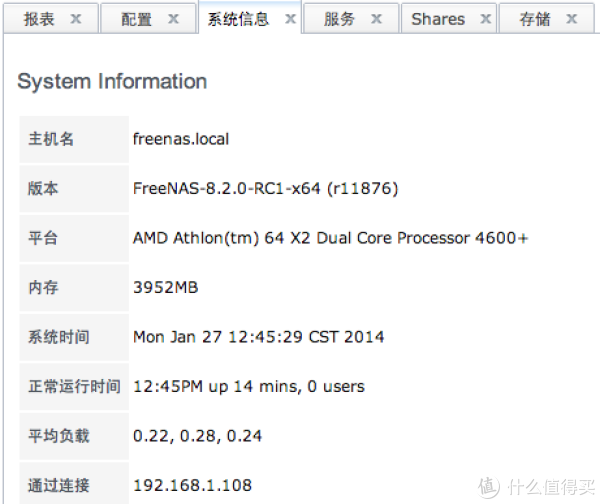
Task: Switch to the 服务 tab
Action: 340,19
